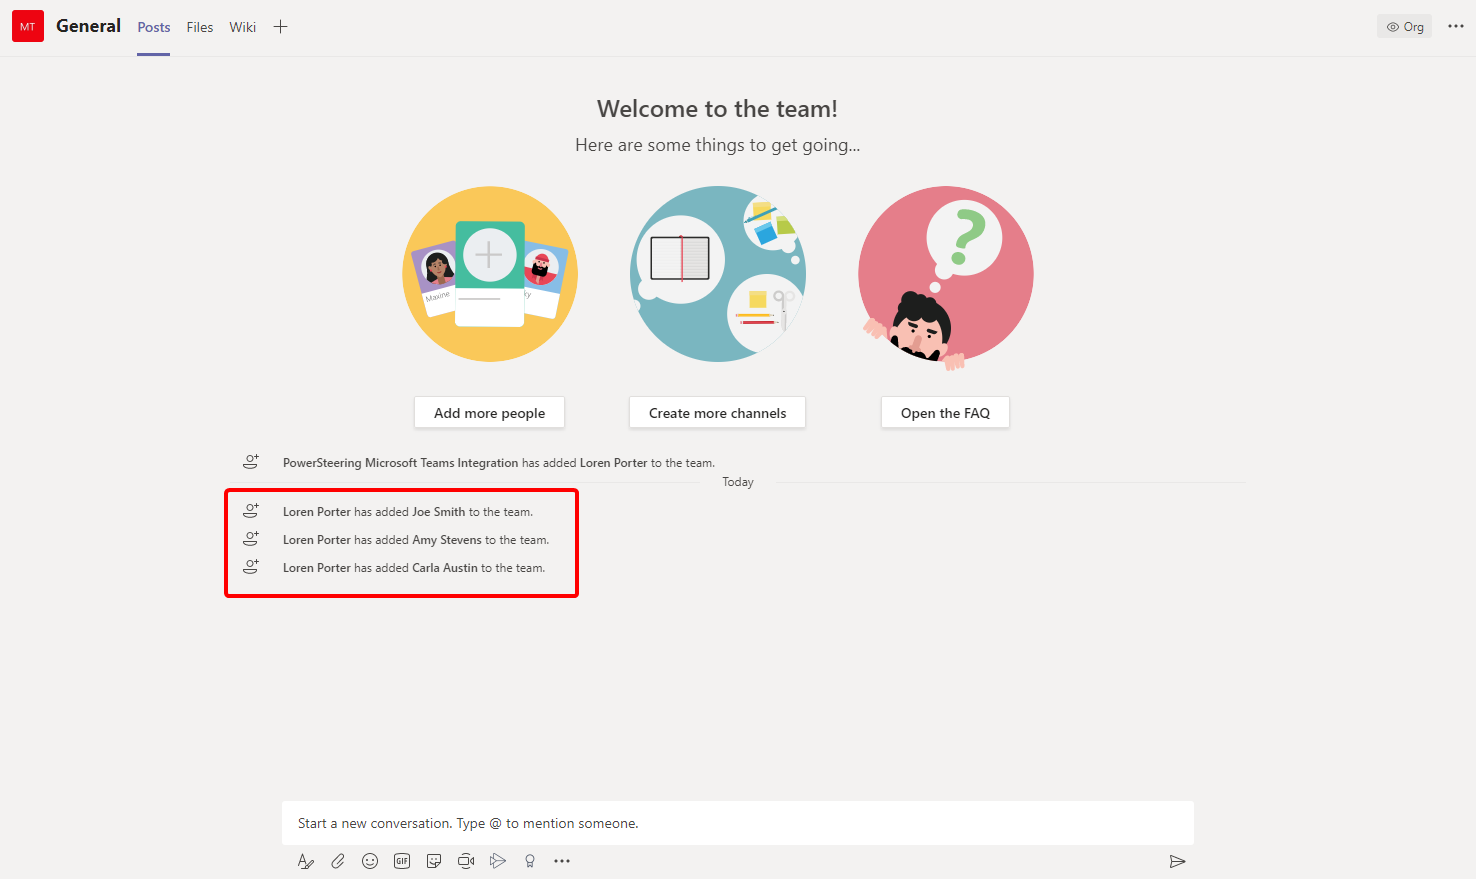Switch to the Files tab
This screenshot has width=1476, height=879.
click(x=200, y=27)
